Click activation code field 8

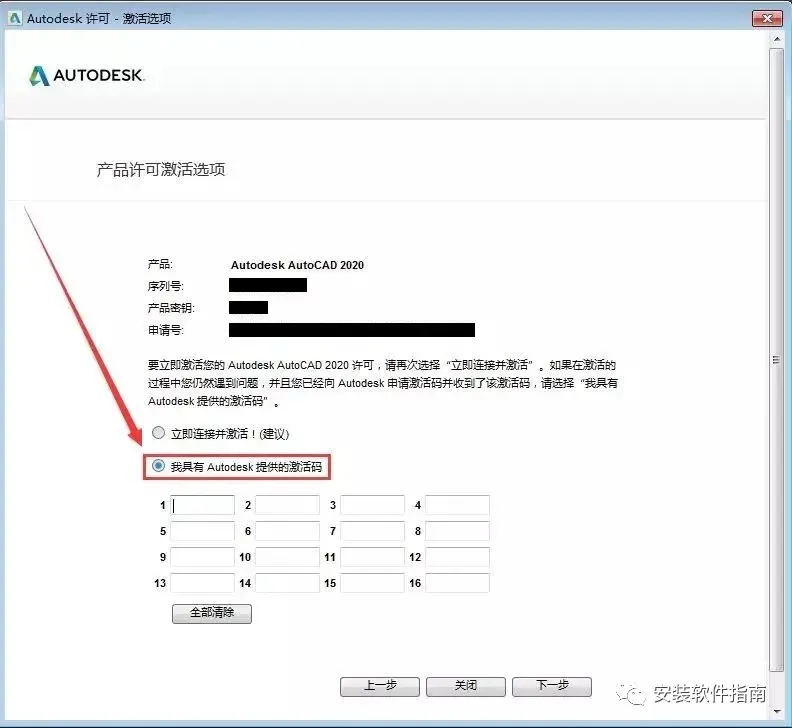click(x=458, y=531)
